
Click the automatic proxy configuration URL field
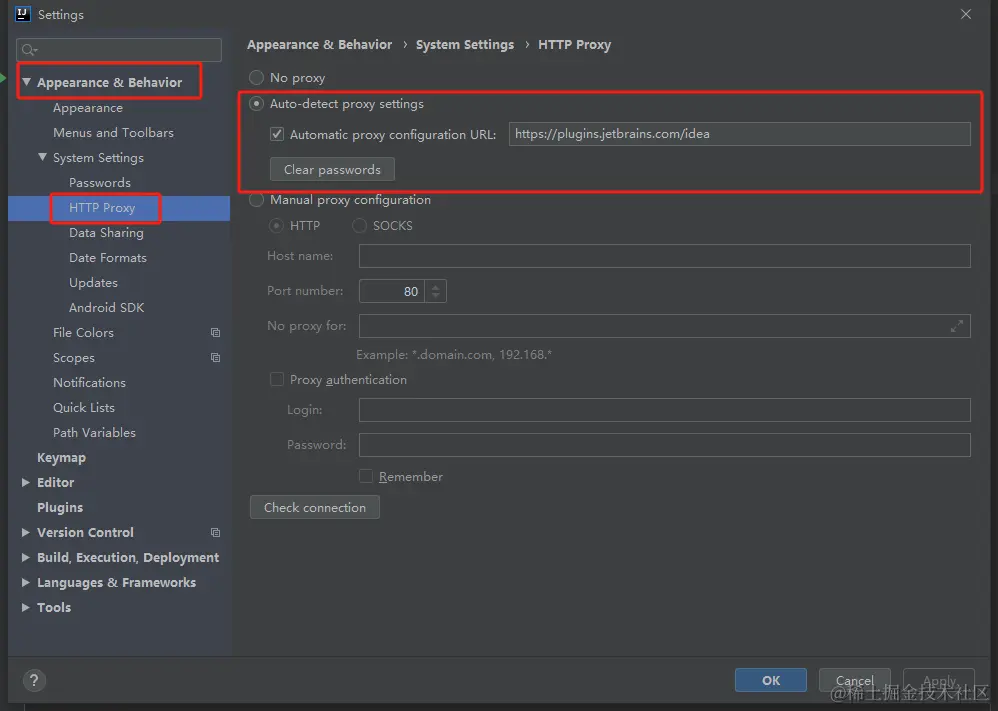(740, 134)
